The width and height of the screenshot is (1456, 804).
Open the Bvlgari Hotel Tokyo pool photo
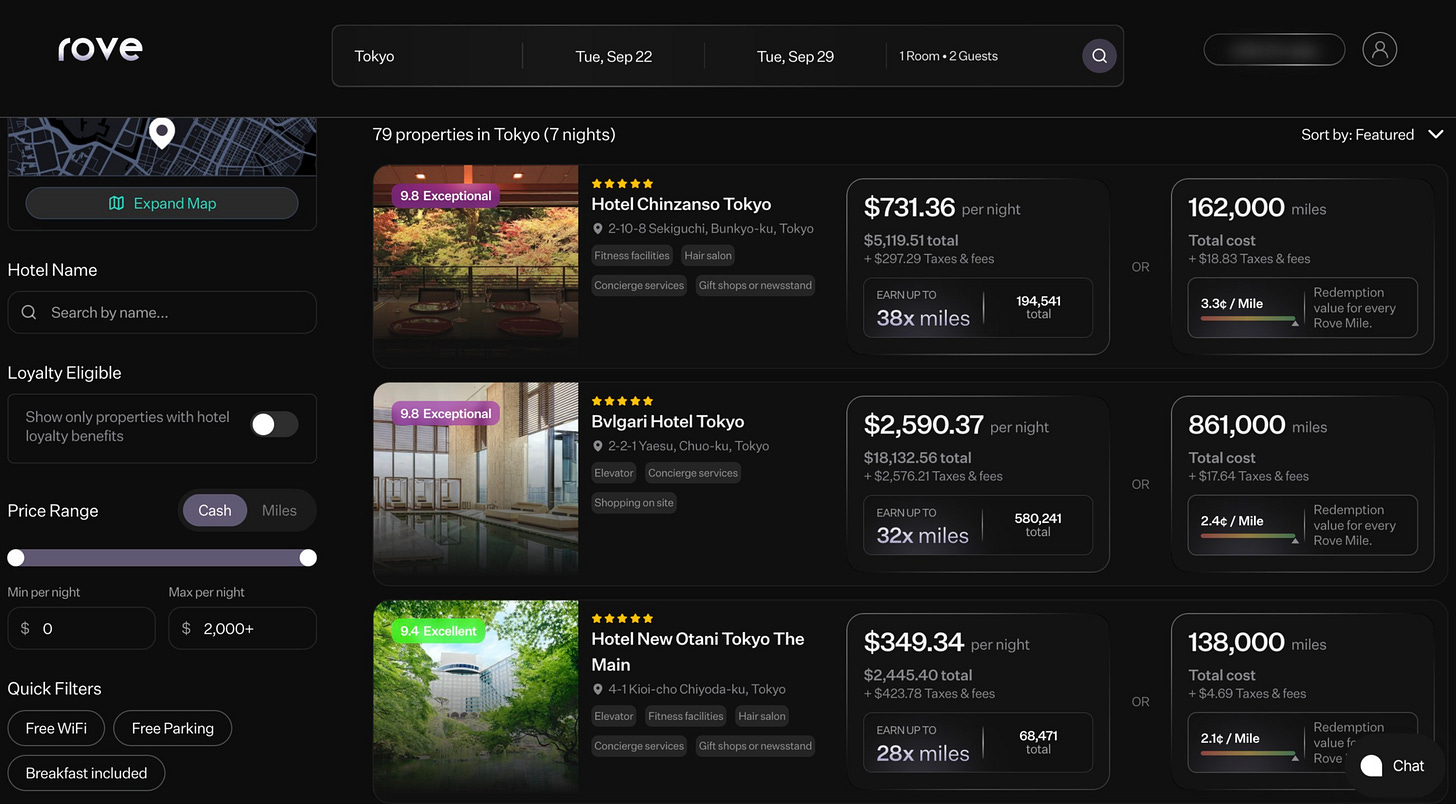pos(476,482)
